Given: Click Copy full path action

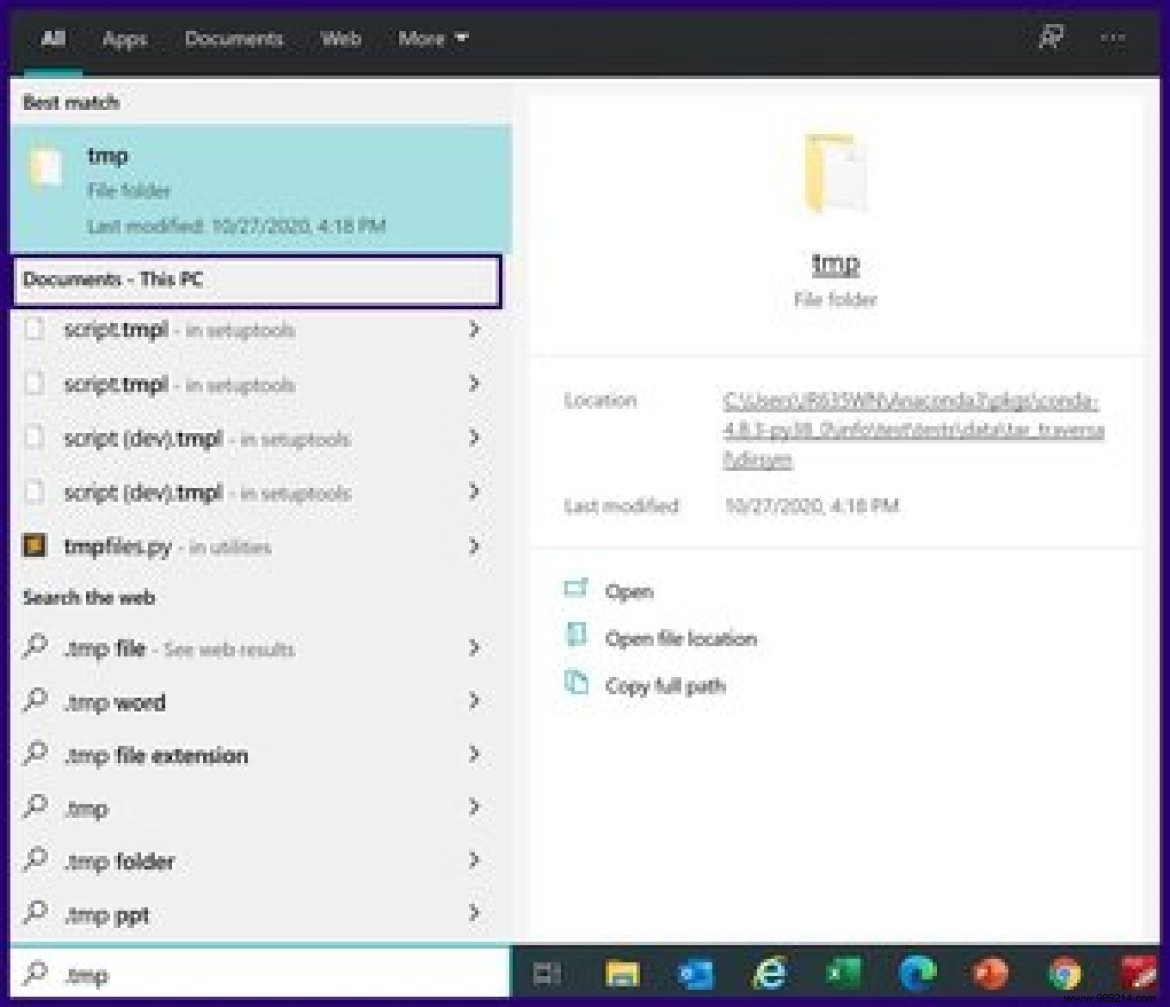Looking at the screenshot, I should pos(665,686).
